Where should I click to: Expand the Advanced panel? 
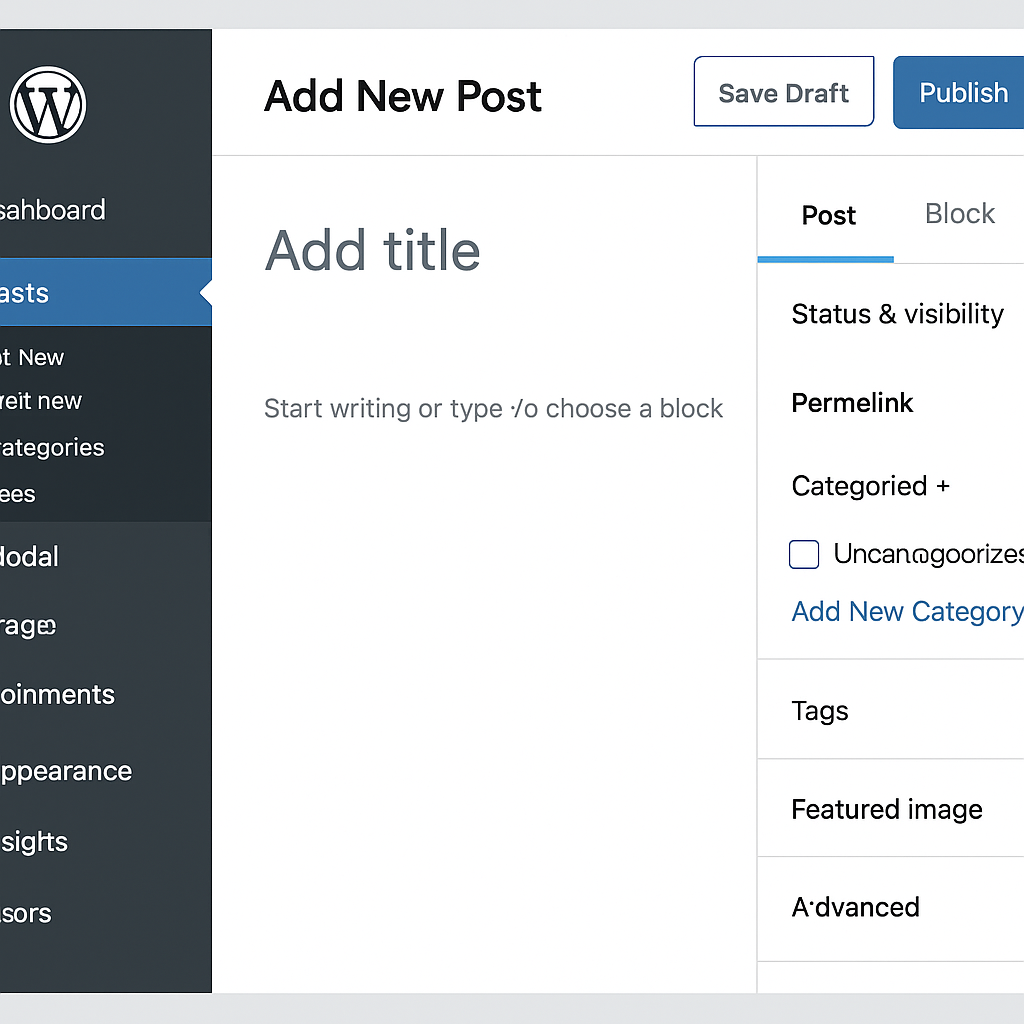[855, 907]
